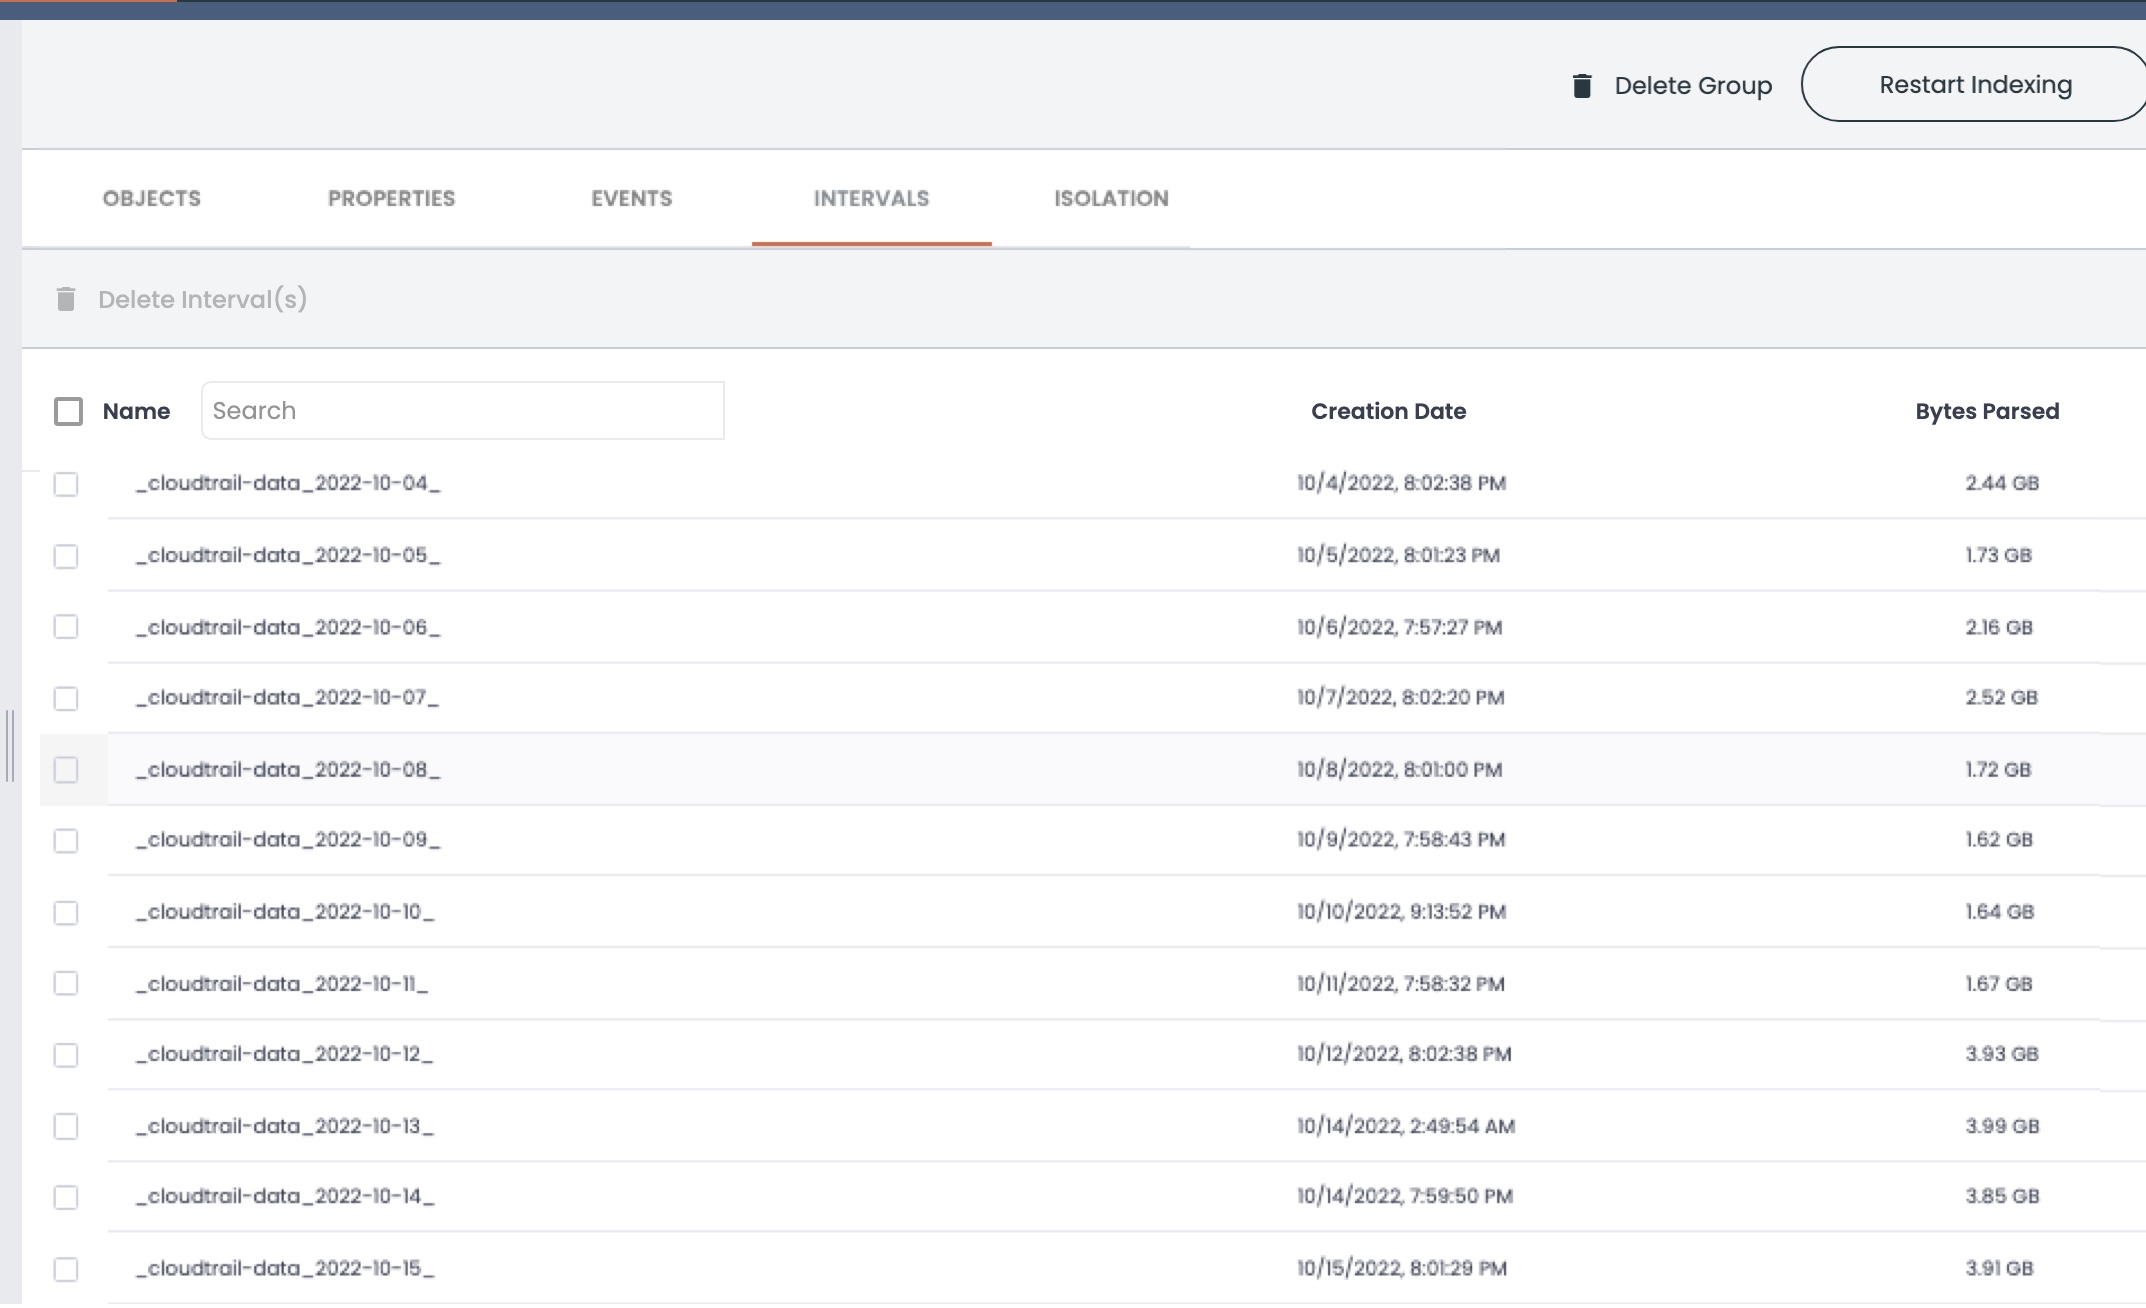Click the Delete Group trash icon
The image size is (2146, 1308).
pos(1582,86)
